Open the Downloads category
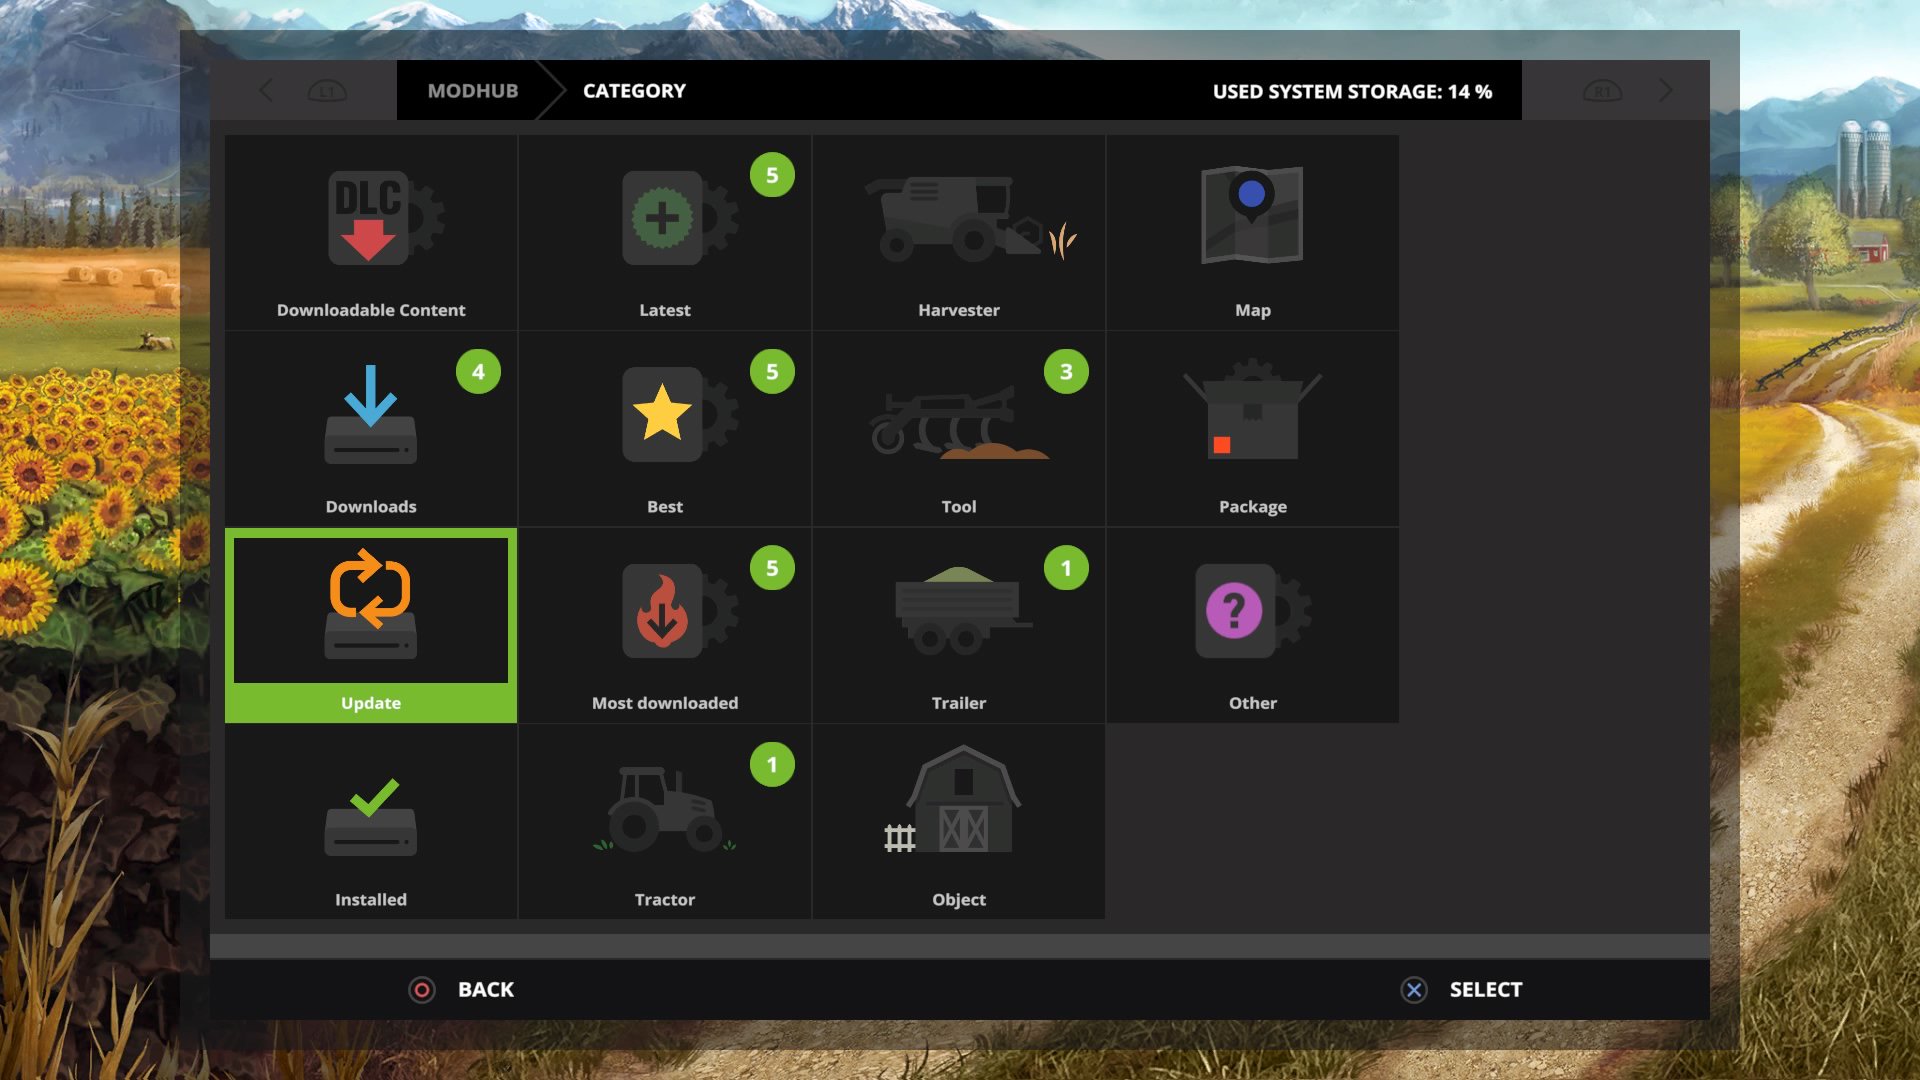The height and width of the screenshot is (1080, 1920). click(x=371, y=416)
